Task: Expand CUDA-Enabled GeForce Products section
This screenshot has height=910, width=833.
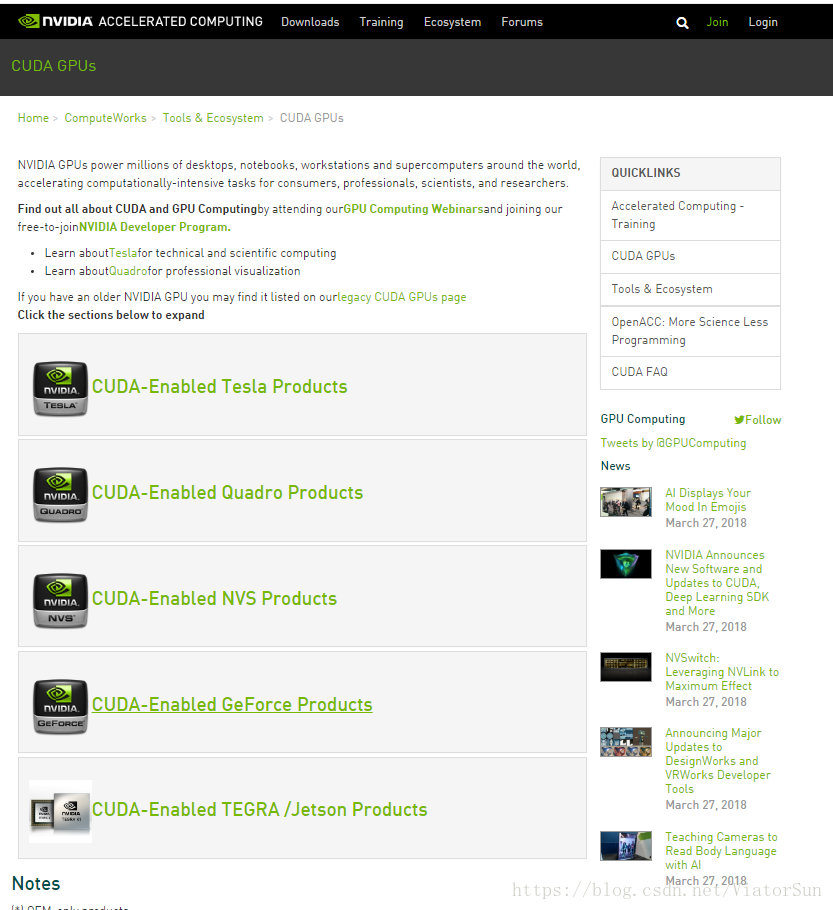Action: coord(232,705)
